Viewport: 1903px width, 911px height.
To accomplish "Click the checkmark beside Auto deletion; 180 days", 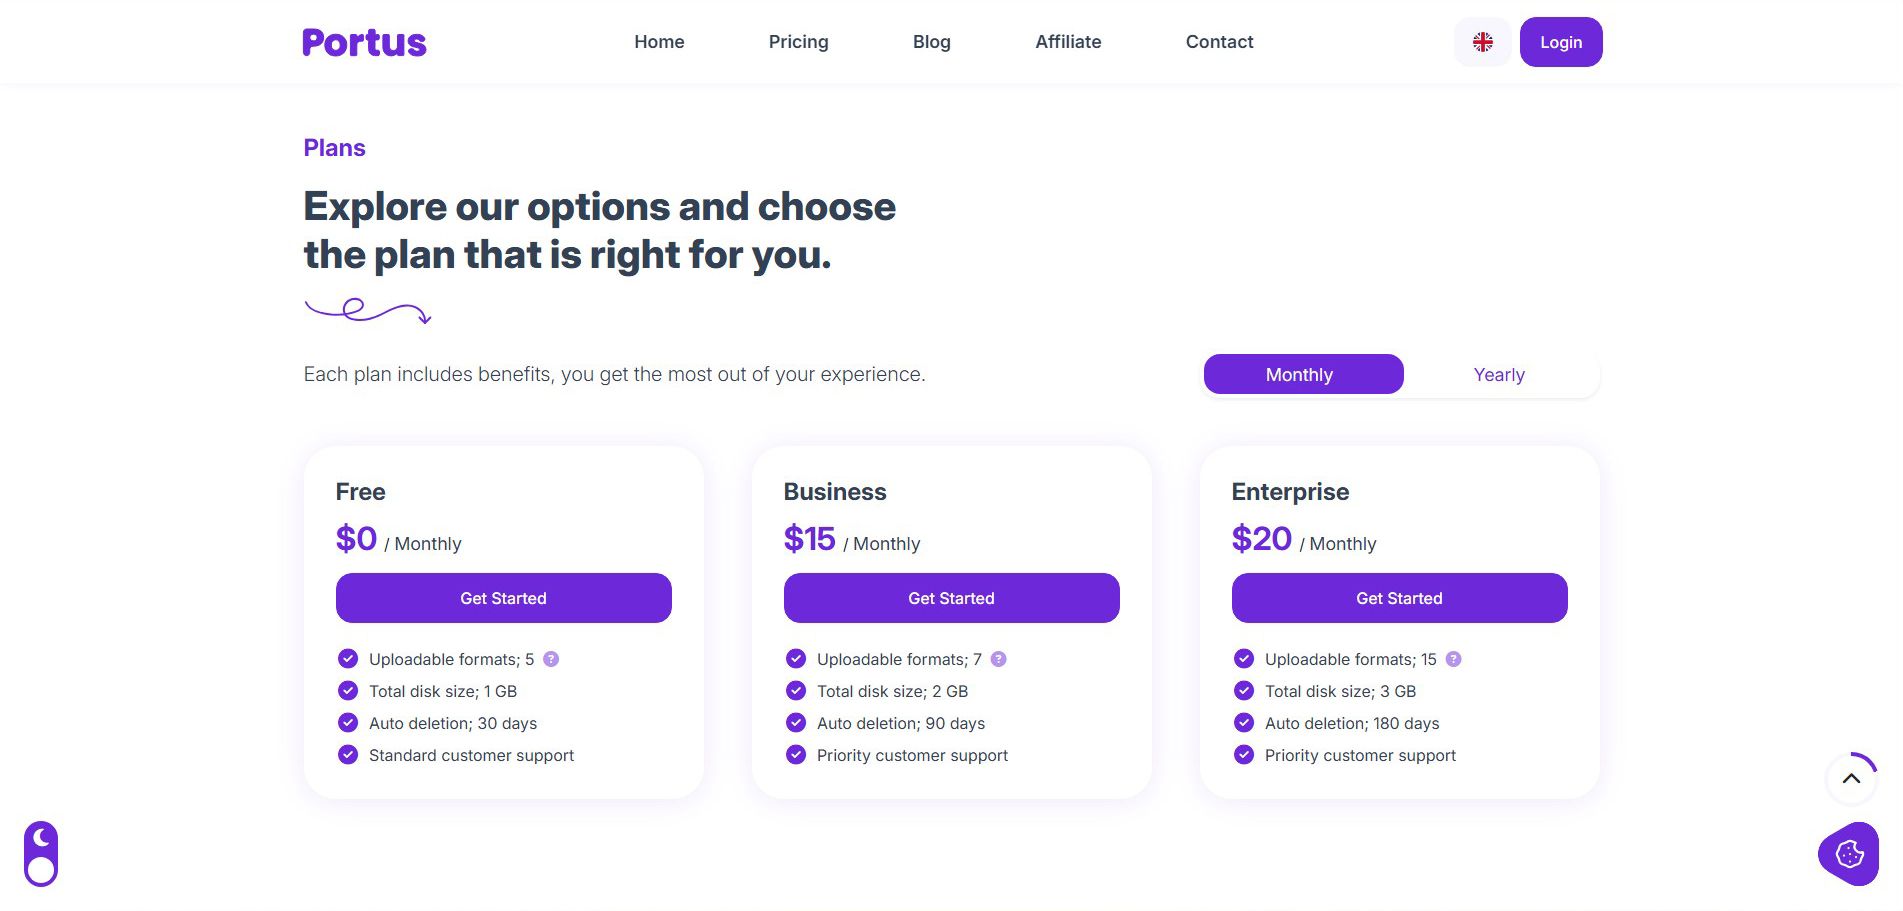I will coord(1244,723).
